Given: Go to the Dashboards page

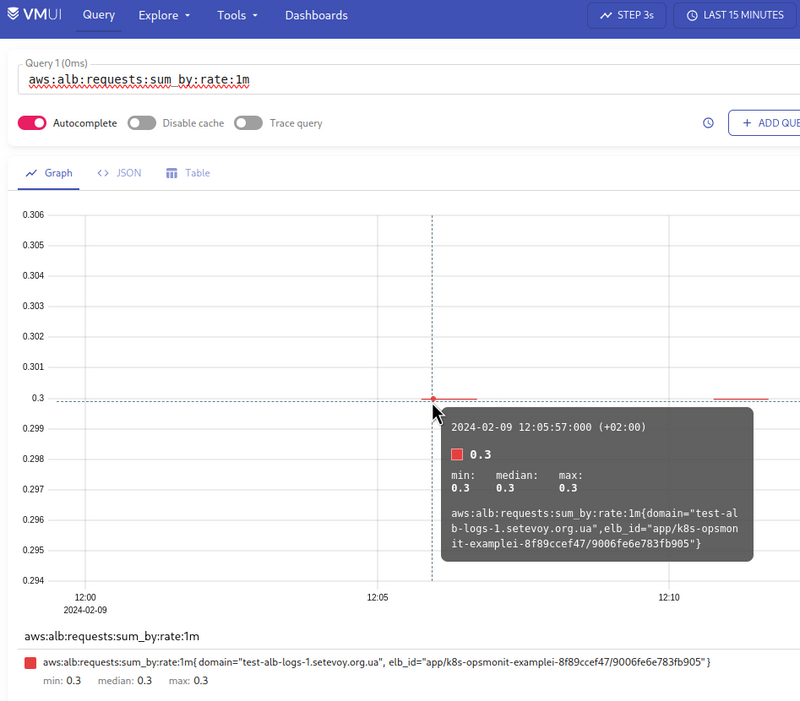Looking at the screenshot, I should (316, 15).
